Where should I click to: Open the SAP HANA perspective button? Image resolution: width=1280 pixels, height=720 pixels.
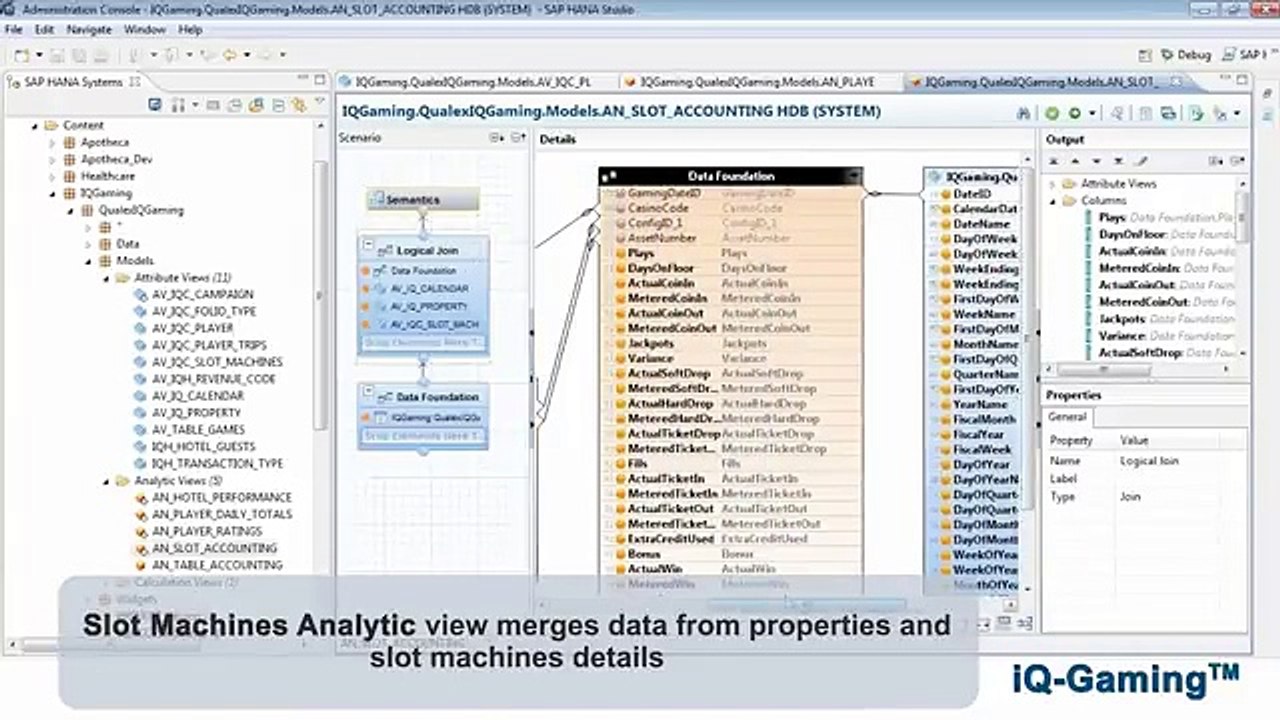point(1246,55)
